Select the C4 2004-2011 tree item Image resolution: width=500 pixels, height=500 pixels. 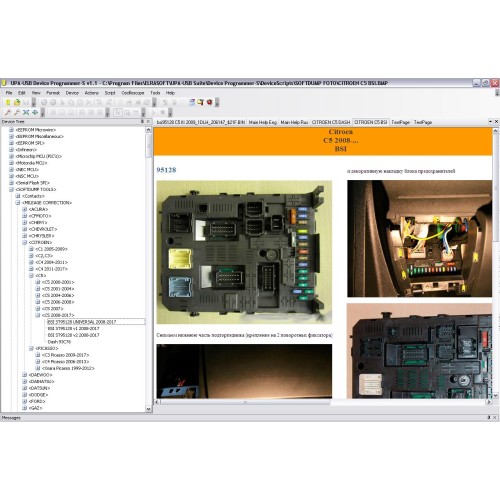pyautogui.click(x=51, y=262)
